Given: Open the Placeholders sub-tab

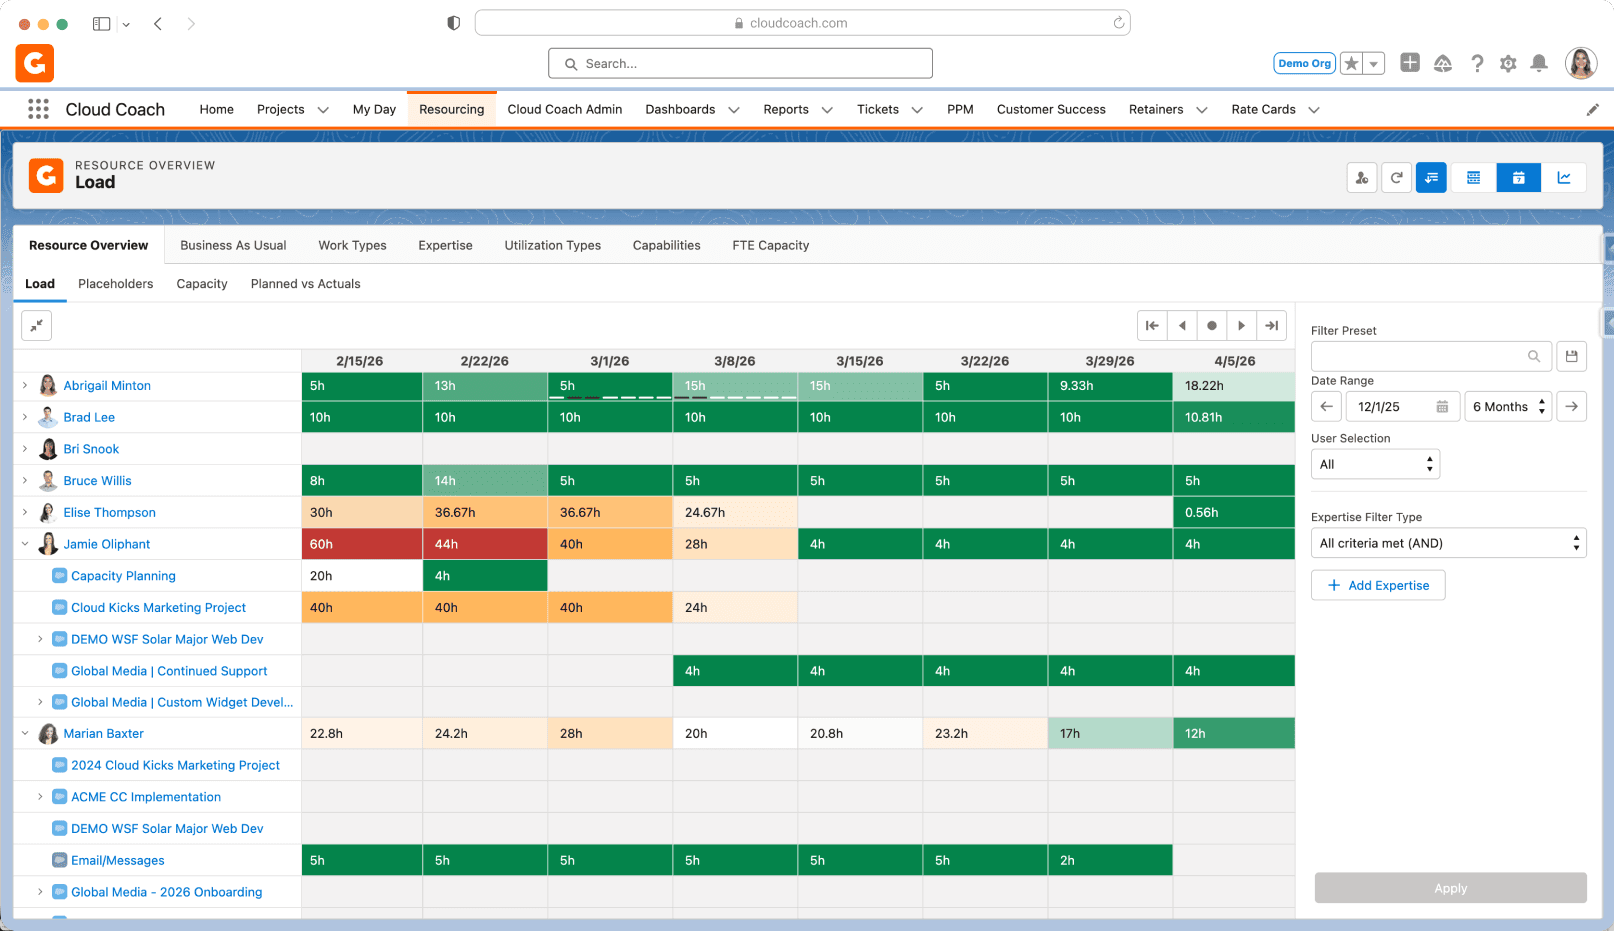Looking at the screenshot, I should point(116,284).
